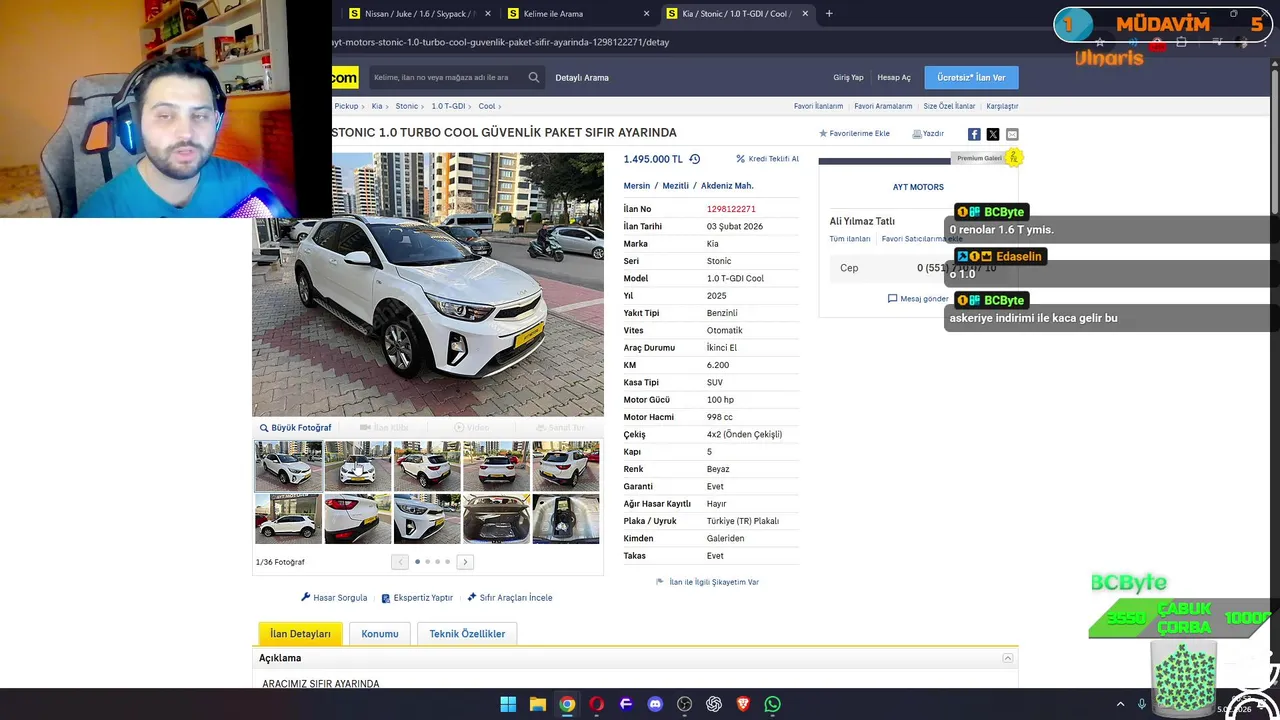This screenshot has width=1280, height=720.
Task: Open Discord from the taskbar
Action: pos(655,704)
